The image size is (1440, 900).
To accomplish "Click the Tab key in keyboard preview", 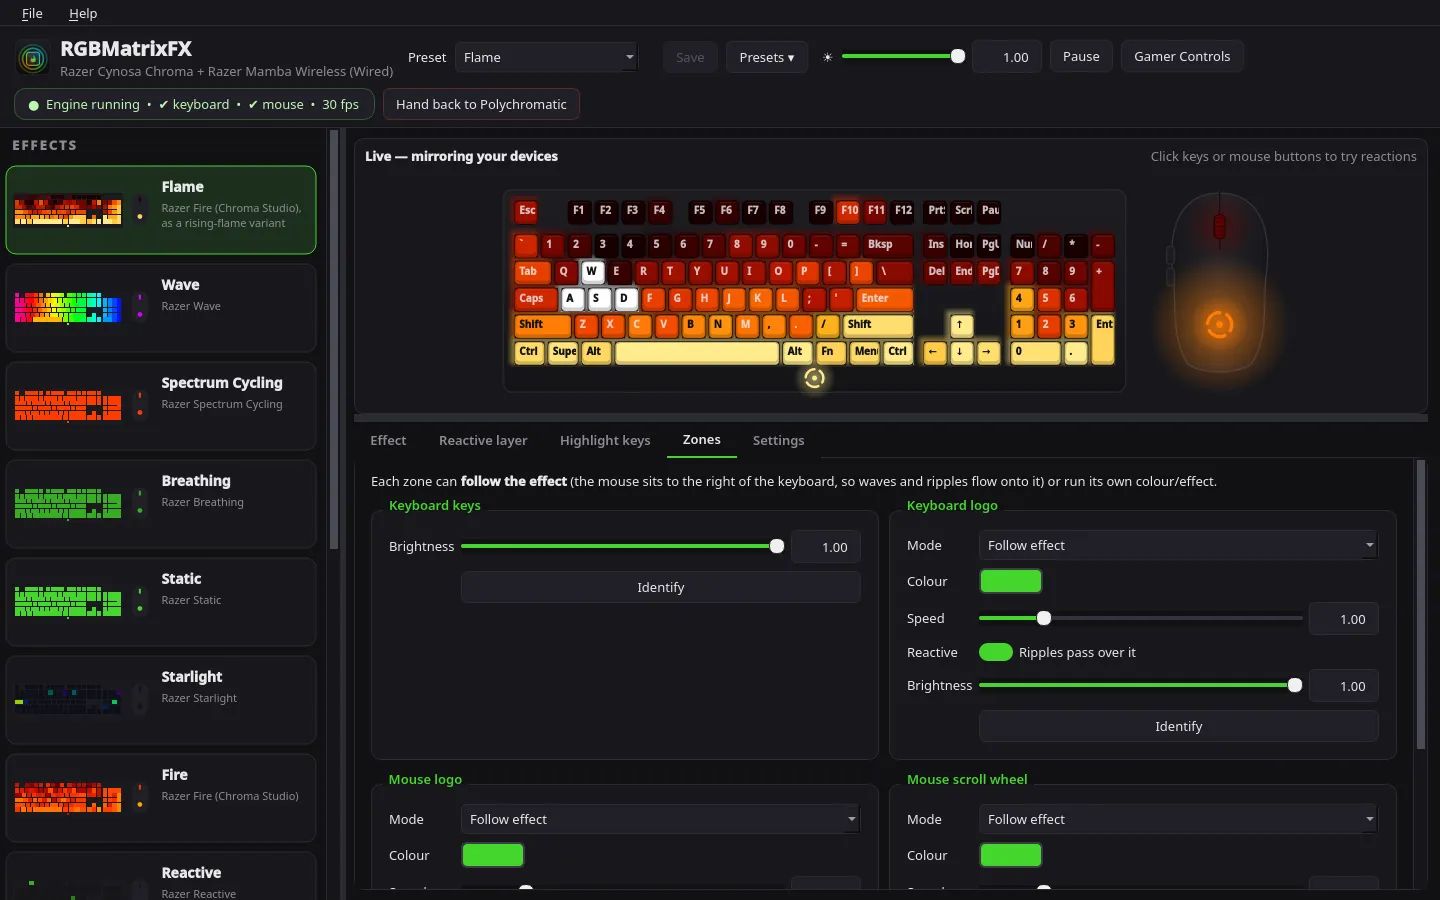I will click(532, 272).
